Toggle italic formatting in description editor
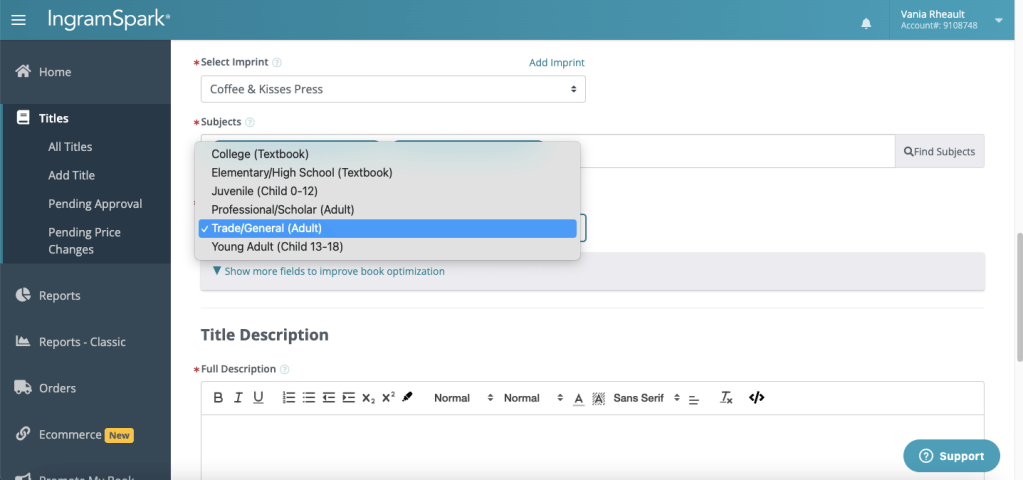The image size is (1023, 480). tap(238, 398)
